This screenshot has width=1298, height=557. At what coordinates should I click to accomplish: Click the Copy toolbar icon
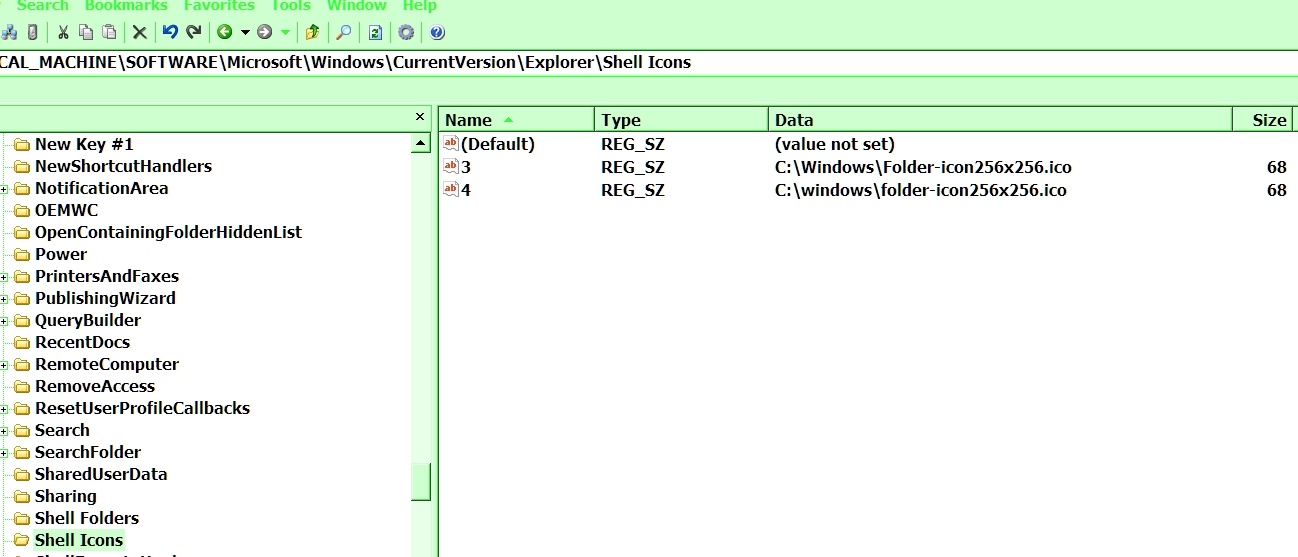pos(86,32)
